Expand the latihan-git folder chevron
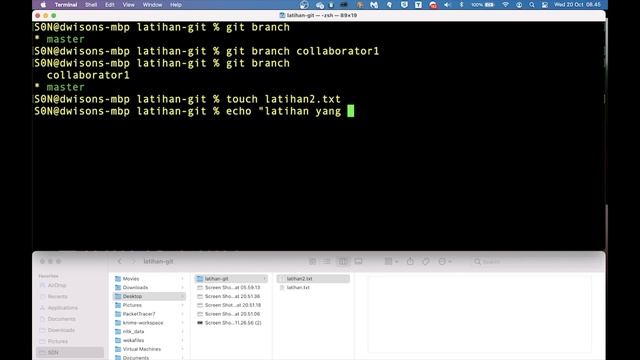The height and width of the screenshot is (360, 640). coord(264,279)
